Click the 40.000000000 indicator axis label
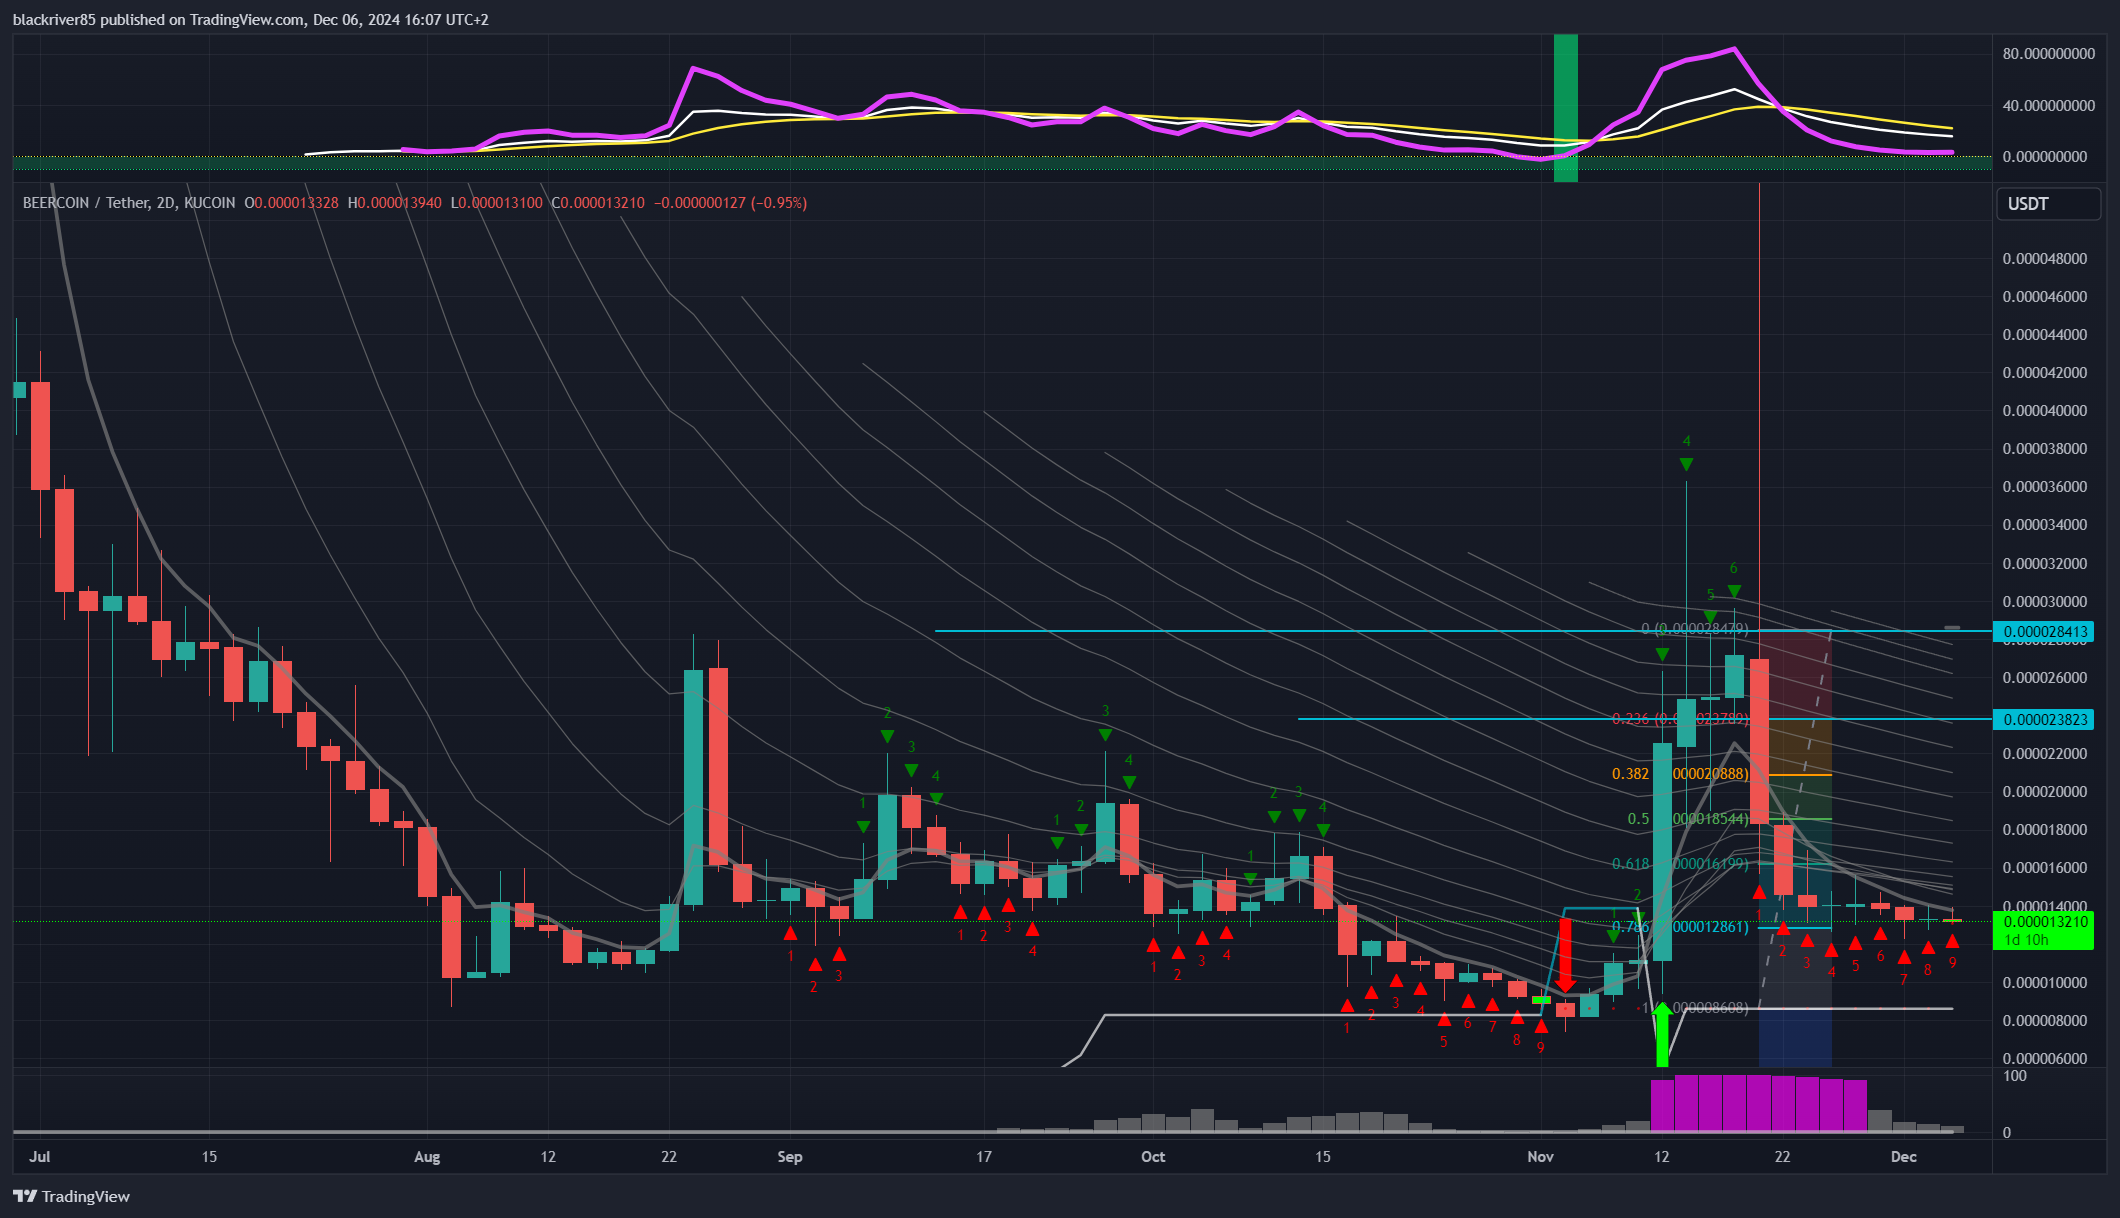2120x1218 pixels. 2048,106
